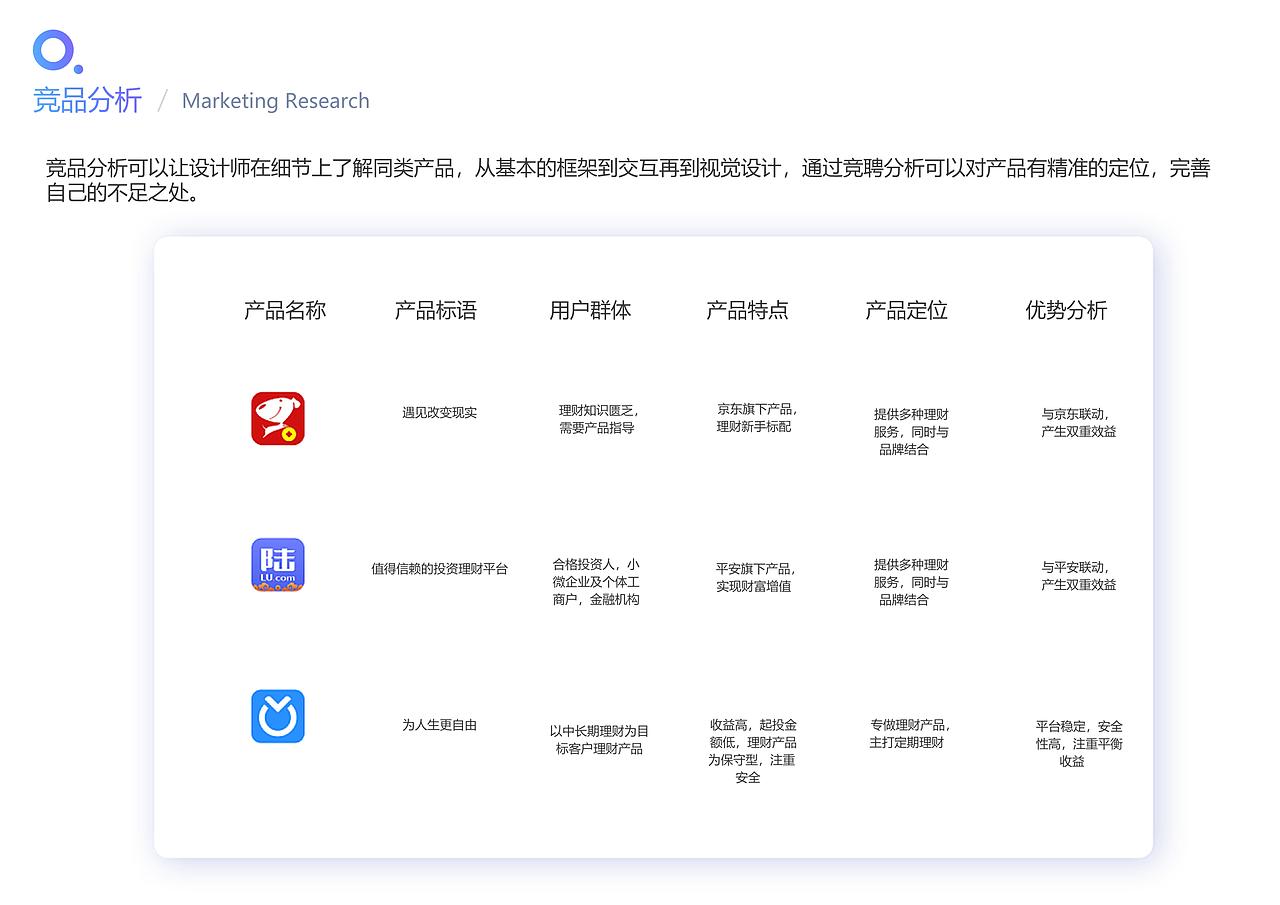Click the 京东金融 red app logo

[277, 418]
